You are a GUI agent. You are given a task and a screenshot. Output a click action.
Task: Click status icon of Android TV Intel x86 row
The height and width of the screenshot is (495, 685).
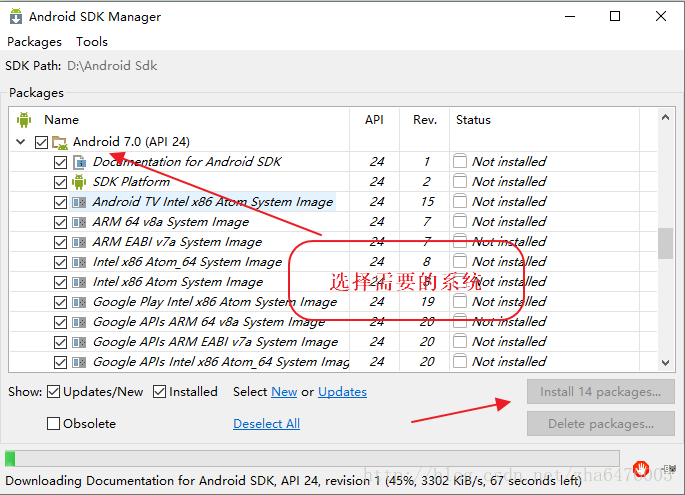coord(460,201)
